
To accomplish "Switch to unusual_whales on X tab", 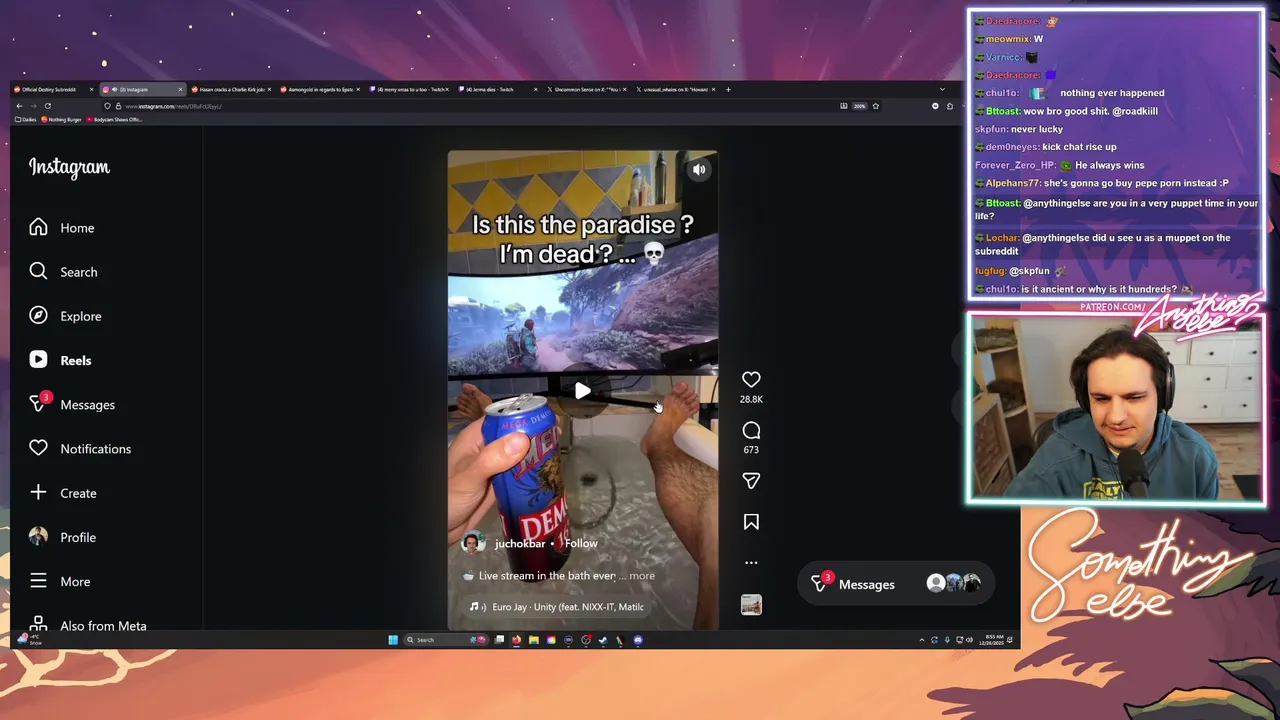I will click(675, 90).
